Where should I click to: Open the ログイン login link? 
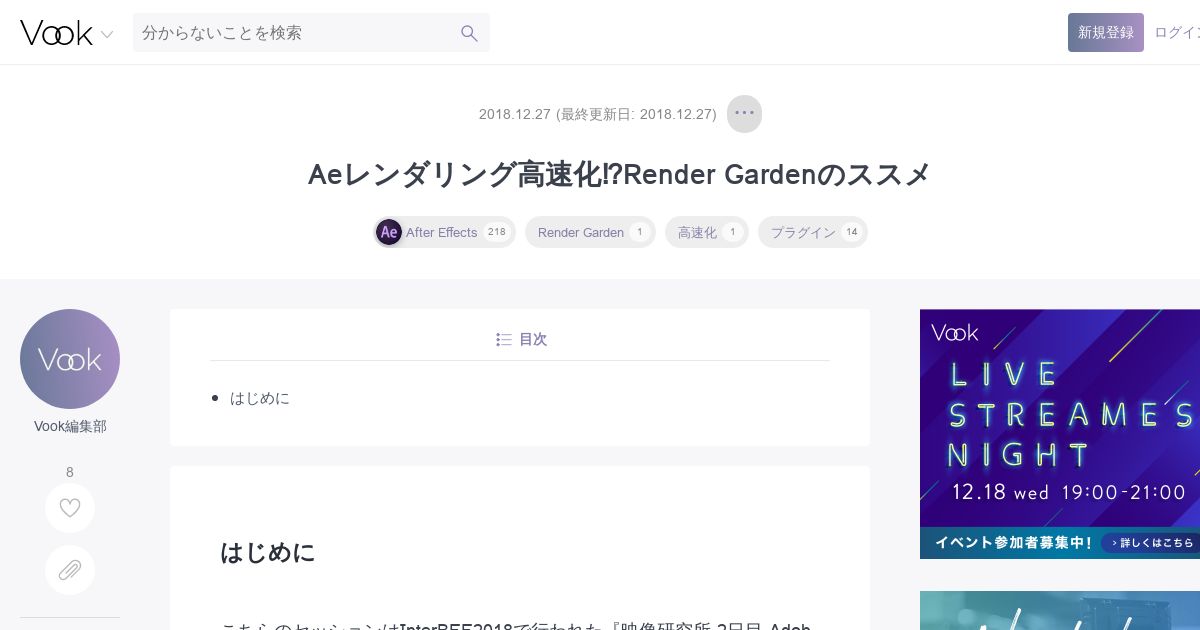click(1177, 33)
